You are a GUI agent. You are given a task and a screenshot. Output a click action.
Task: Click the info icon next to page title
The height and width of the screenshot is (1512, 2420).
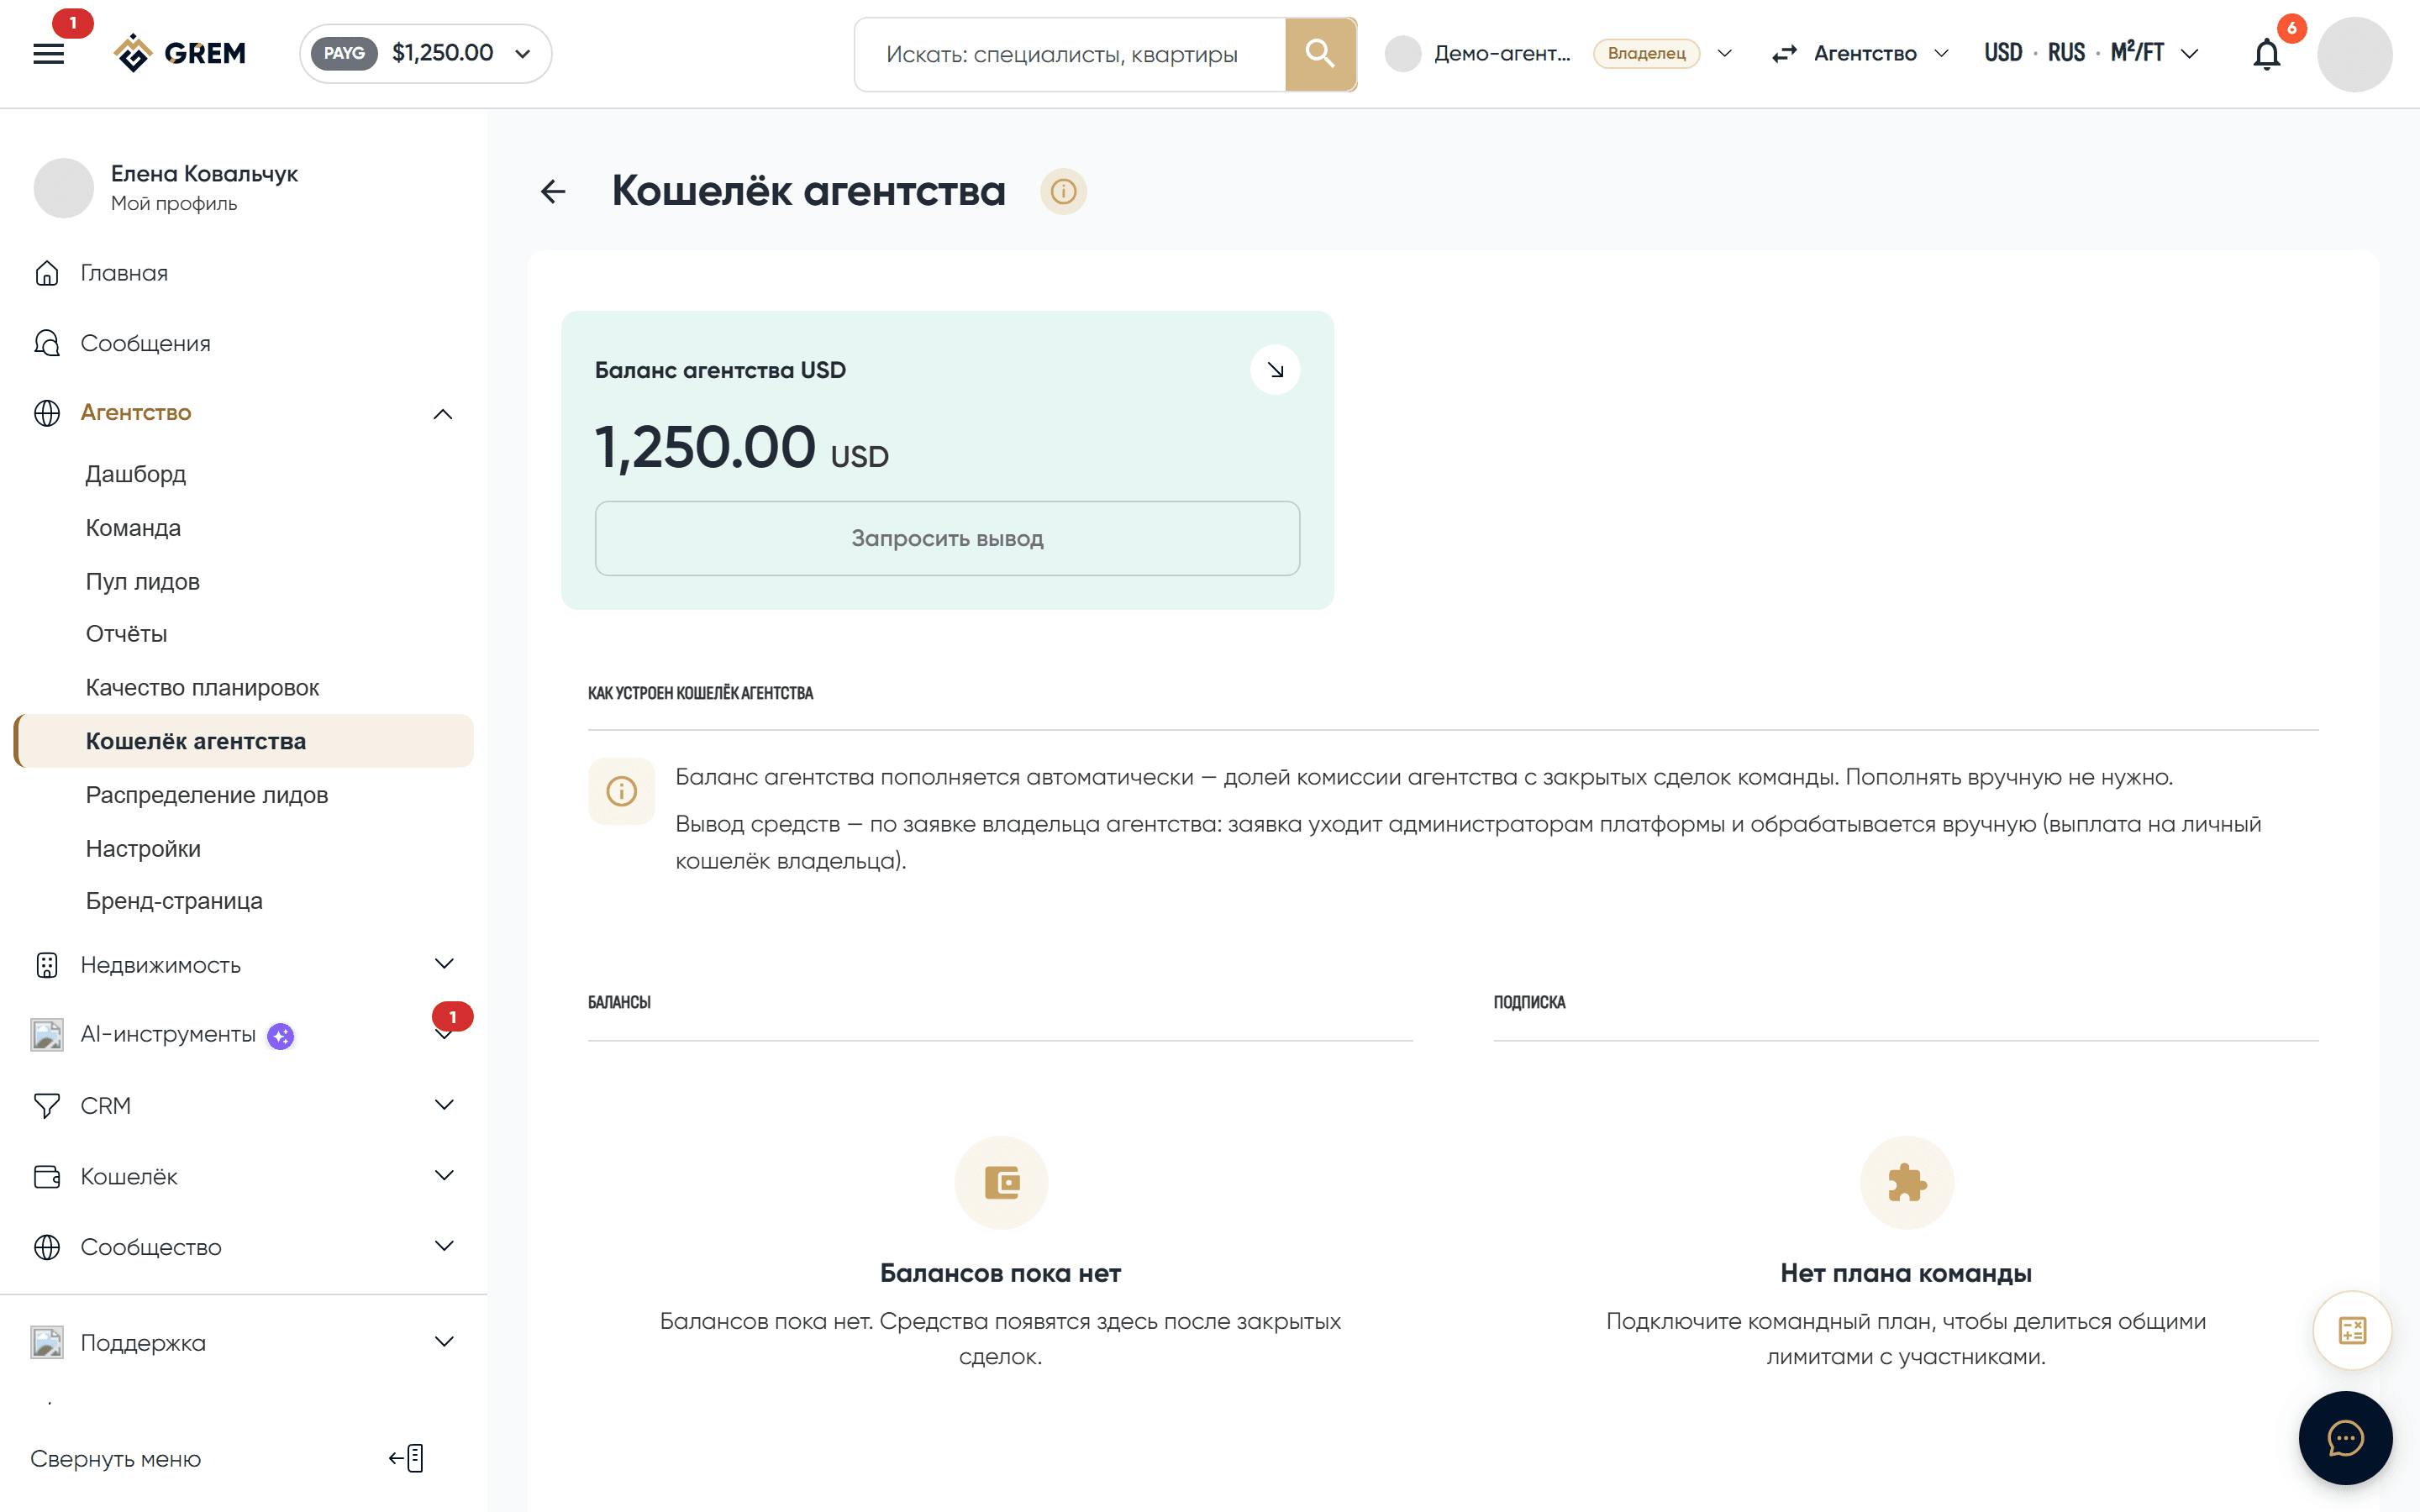point(1063,191)
